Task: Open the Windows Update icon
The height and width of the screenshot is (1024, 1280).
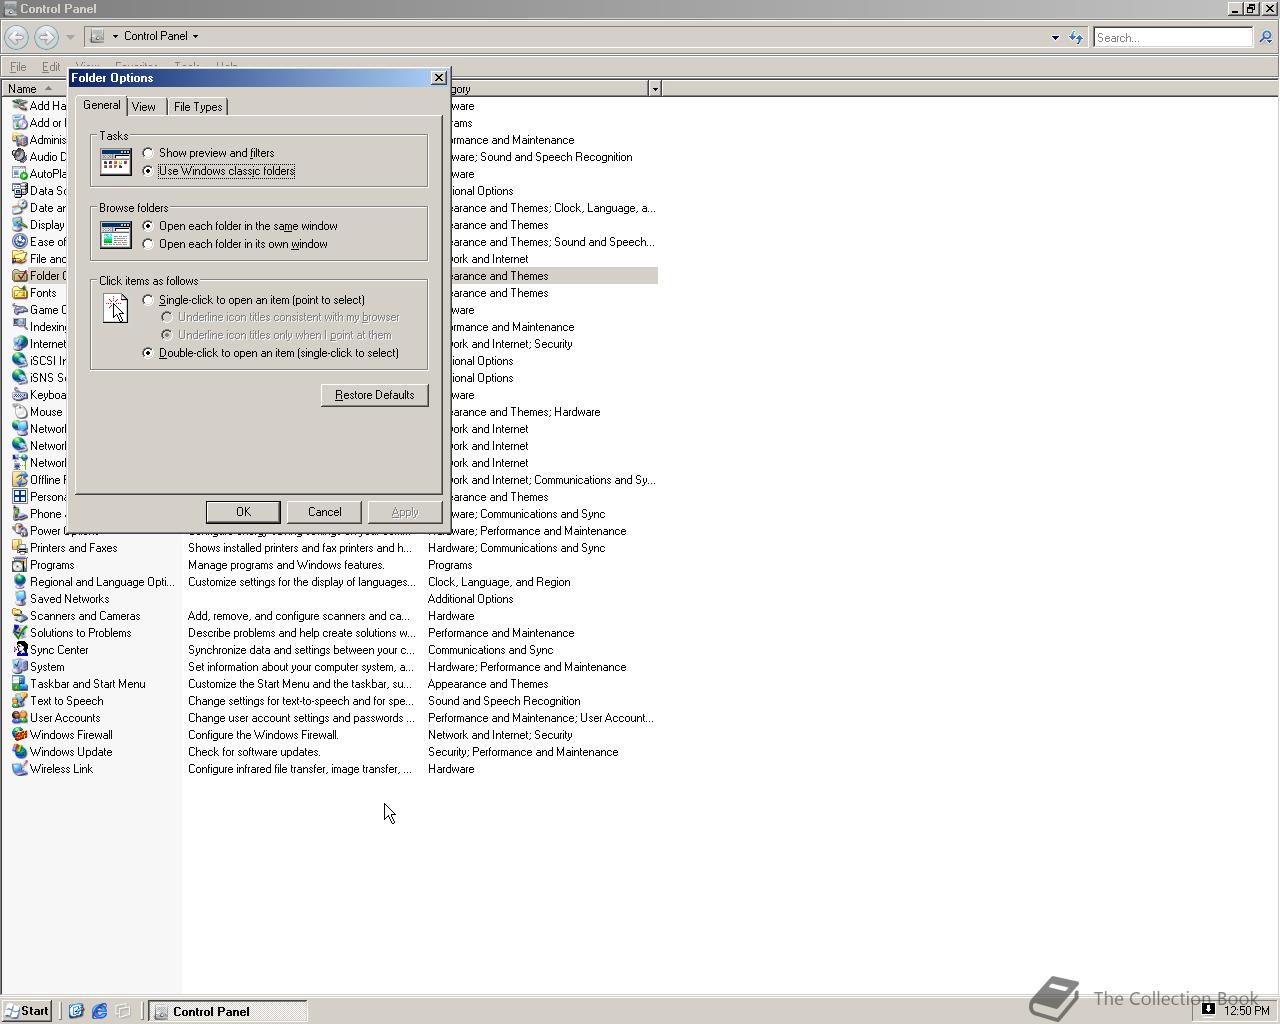Action: 19,752
